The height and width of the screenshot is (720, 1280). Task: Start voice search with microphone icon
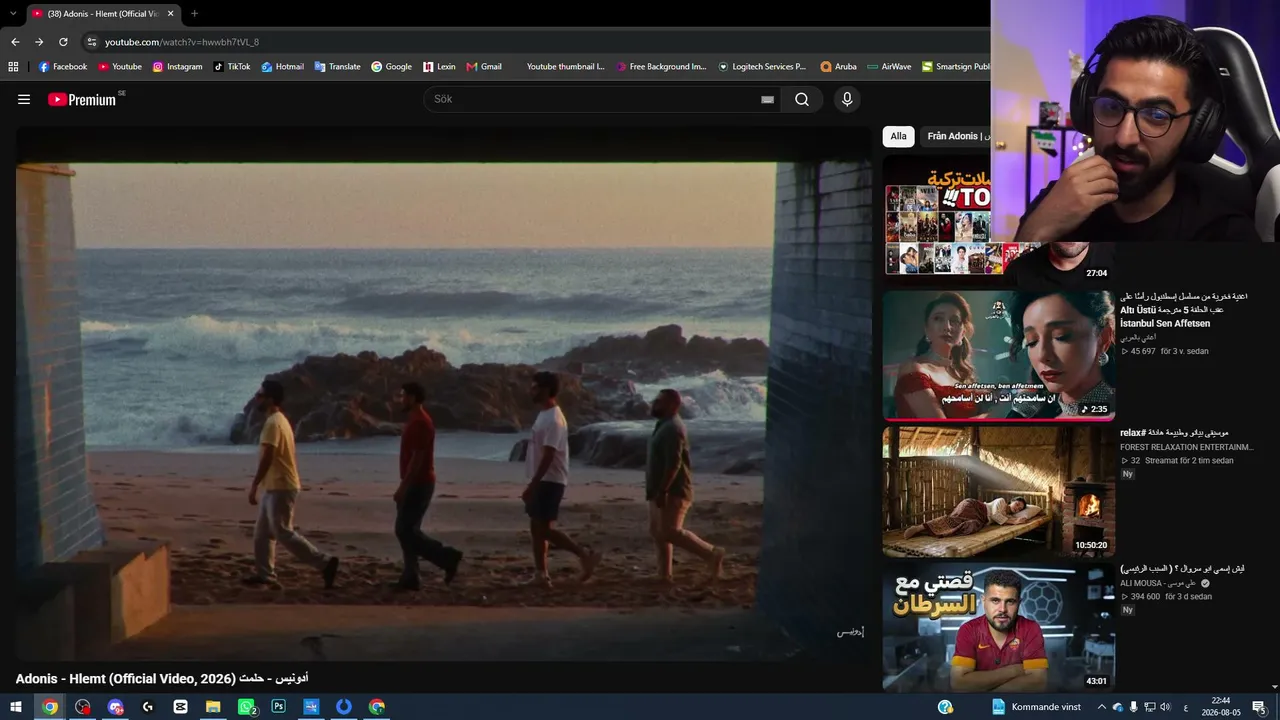(x=847, y=99)
